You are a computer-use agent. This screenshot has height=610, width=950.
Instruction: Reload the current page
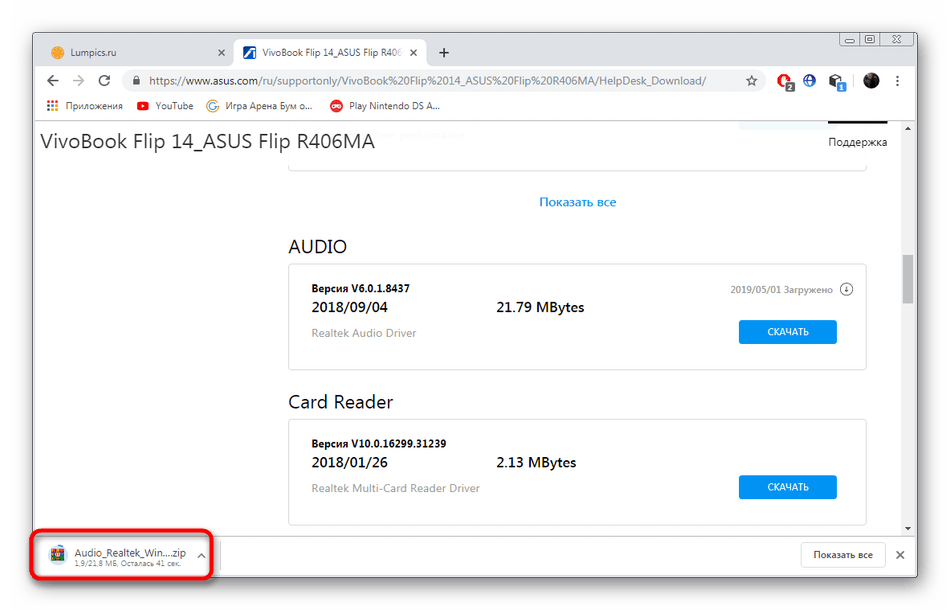coord(104,81)
